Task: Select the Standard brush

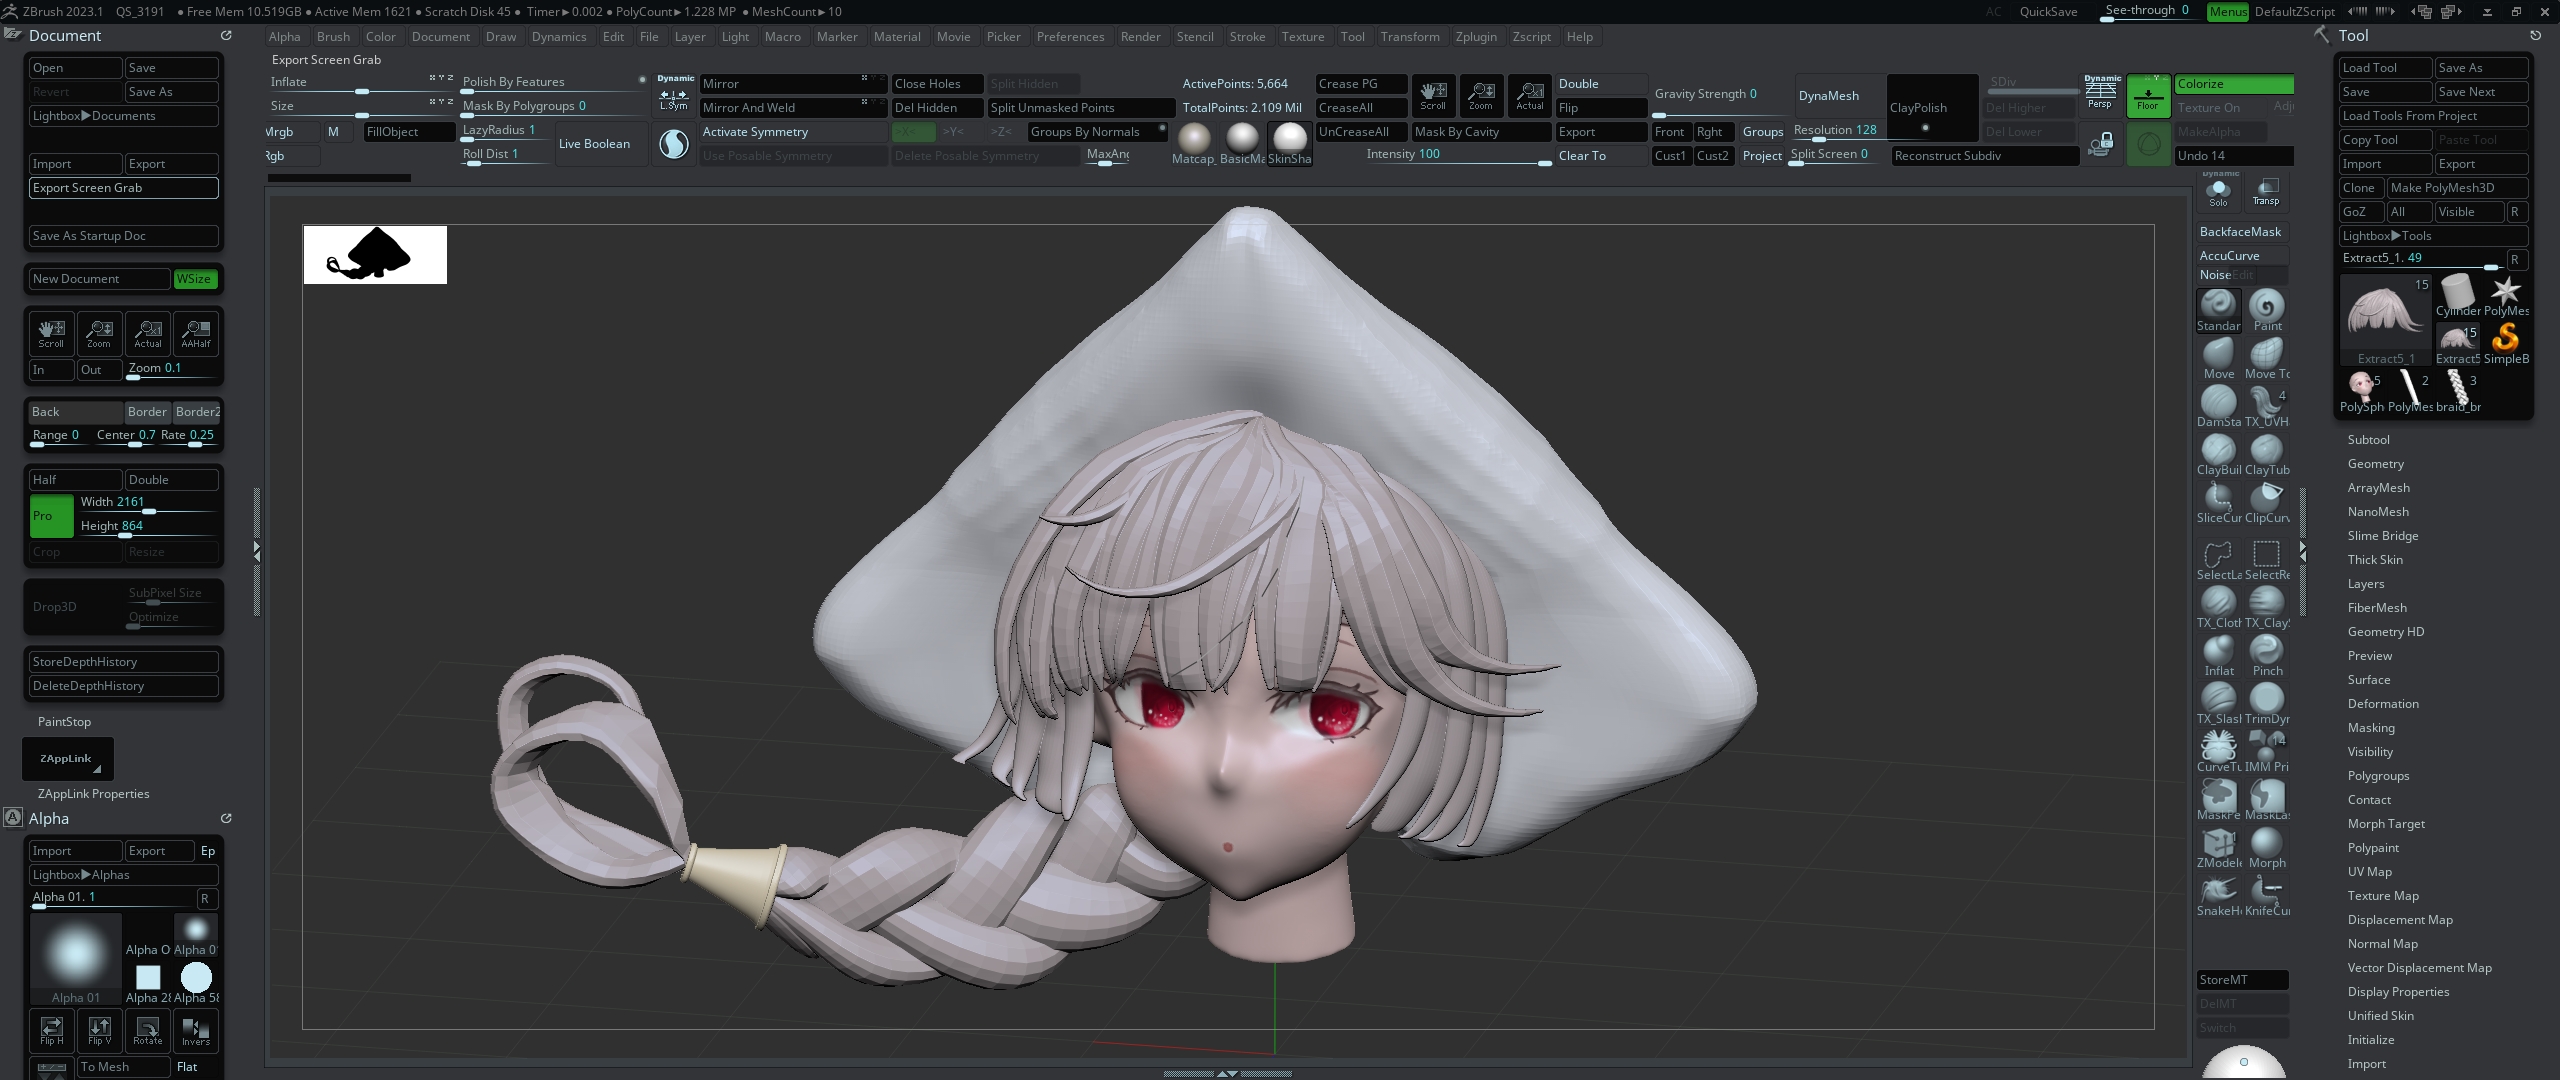Action: point(2218,310)
